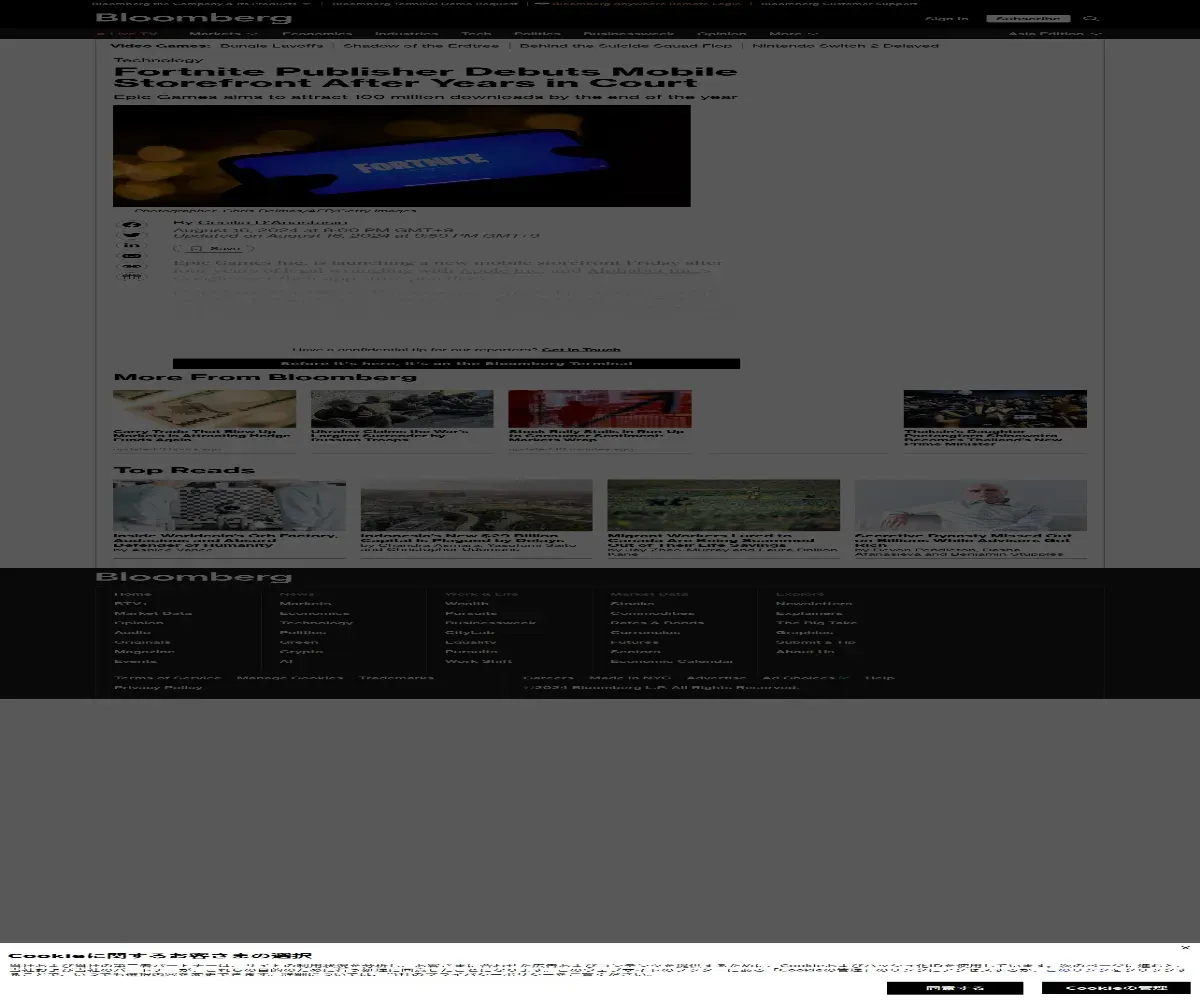Viewport: 1200px width, 1000px height.
Task: Expand Bloomberg the Company & Its Products dropdown
Action: pos(201,3)
